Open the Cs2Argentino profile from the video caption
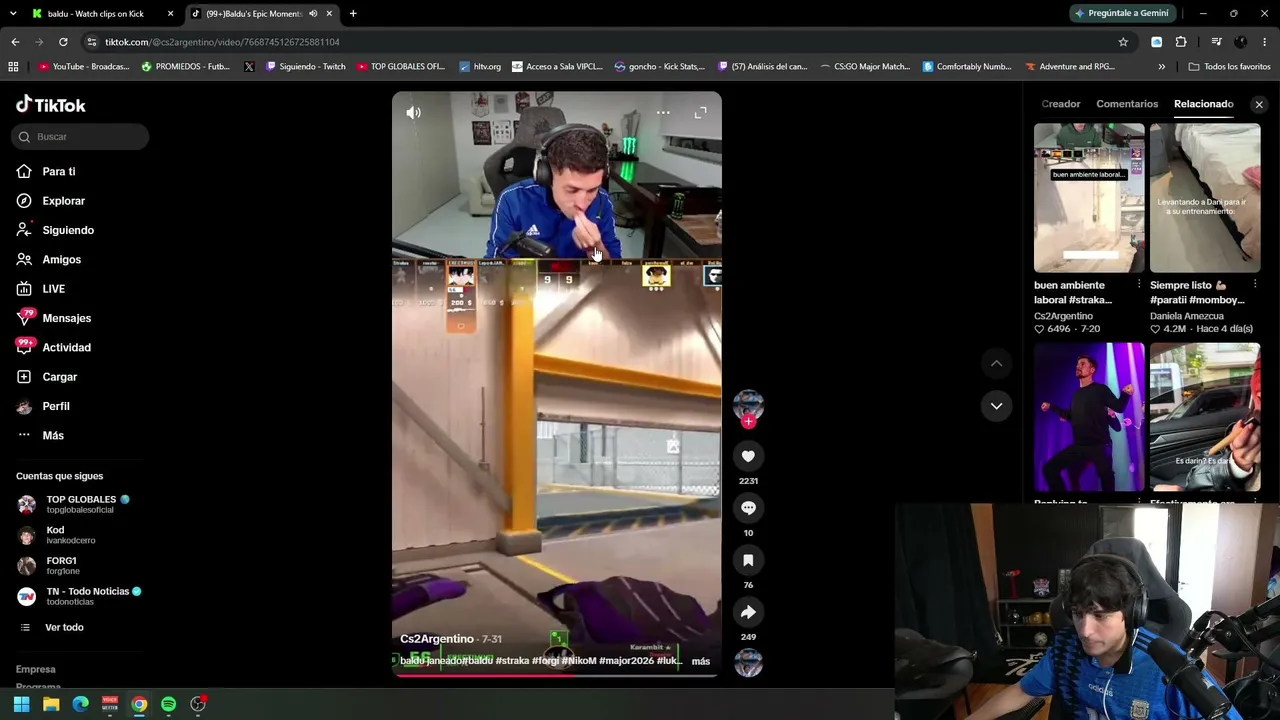This screenshot has height=720, width=1280. [x=437, y=639]
